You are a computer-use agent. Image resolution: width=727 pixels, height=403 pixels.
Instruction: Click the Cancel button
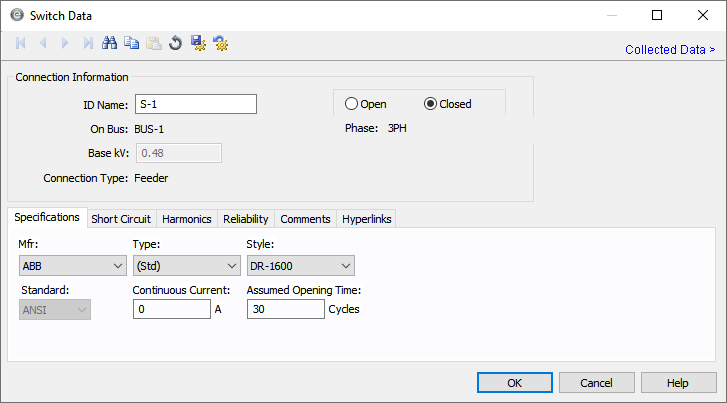click(x=596, y=383)
